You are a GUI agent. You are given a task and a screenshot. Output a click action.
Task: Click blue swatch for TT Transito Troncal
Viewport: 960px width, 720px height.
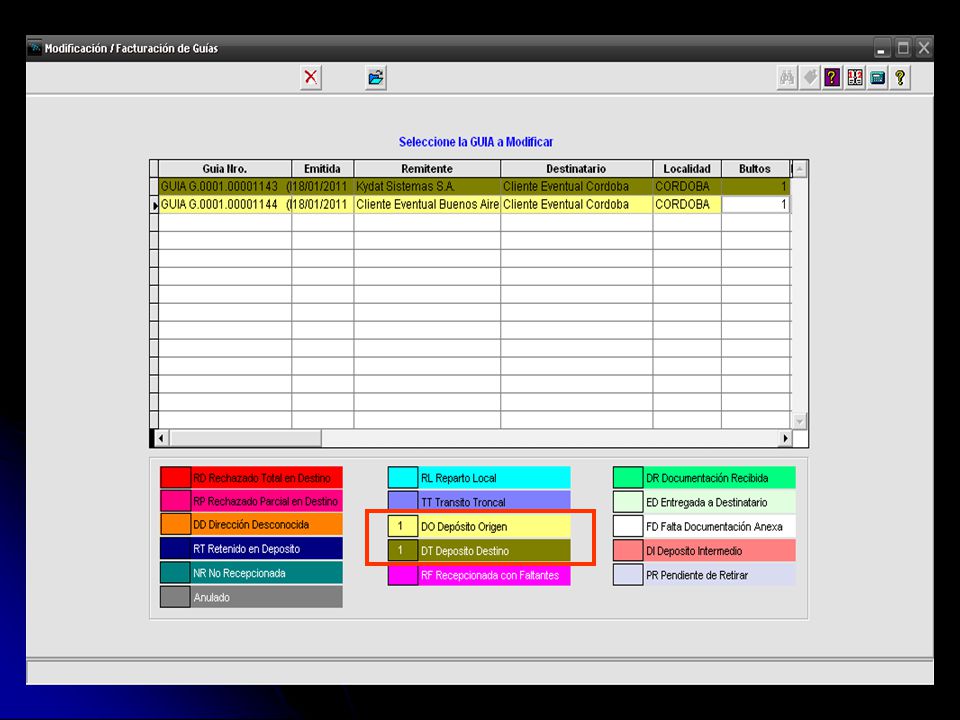[403, 501]
